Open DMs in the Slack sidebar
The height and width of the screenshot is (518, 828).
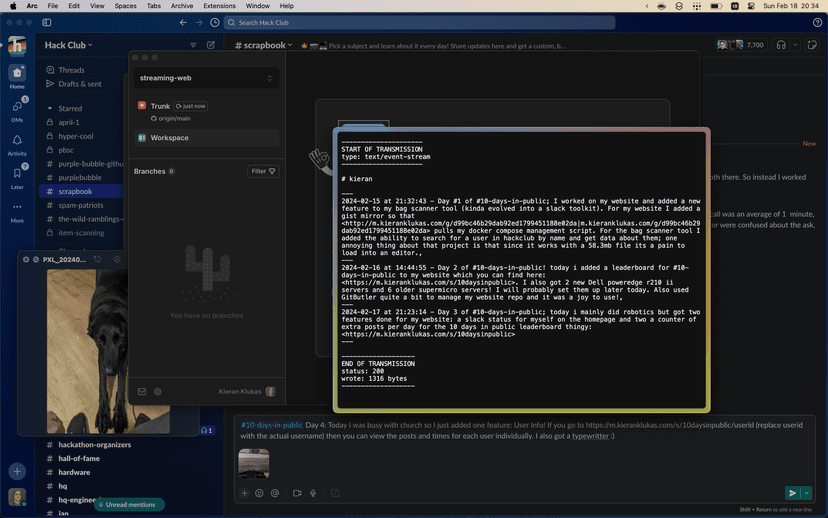[x=17, y=107]
